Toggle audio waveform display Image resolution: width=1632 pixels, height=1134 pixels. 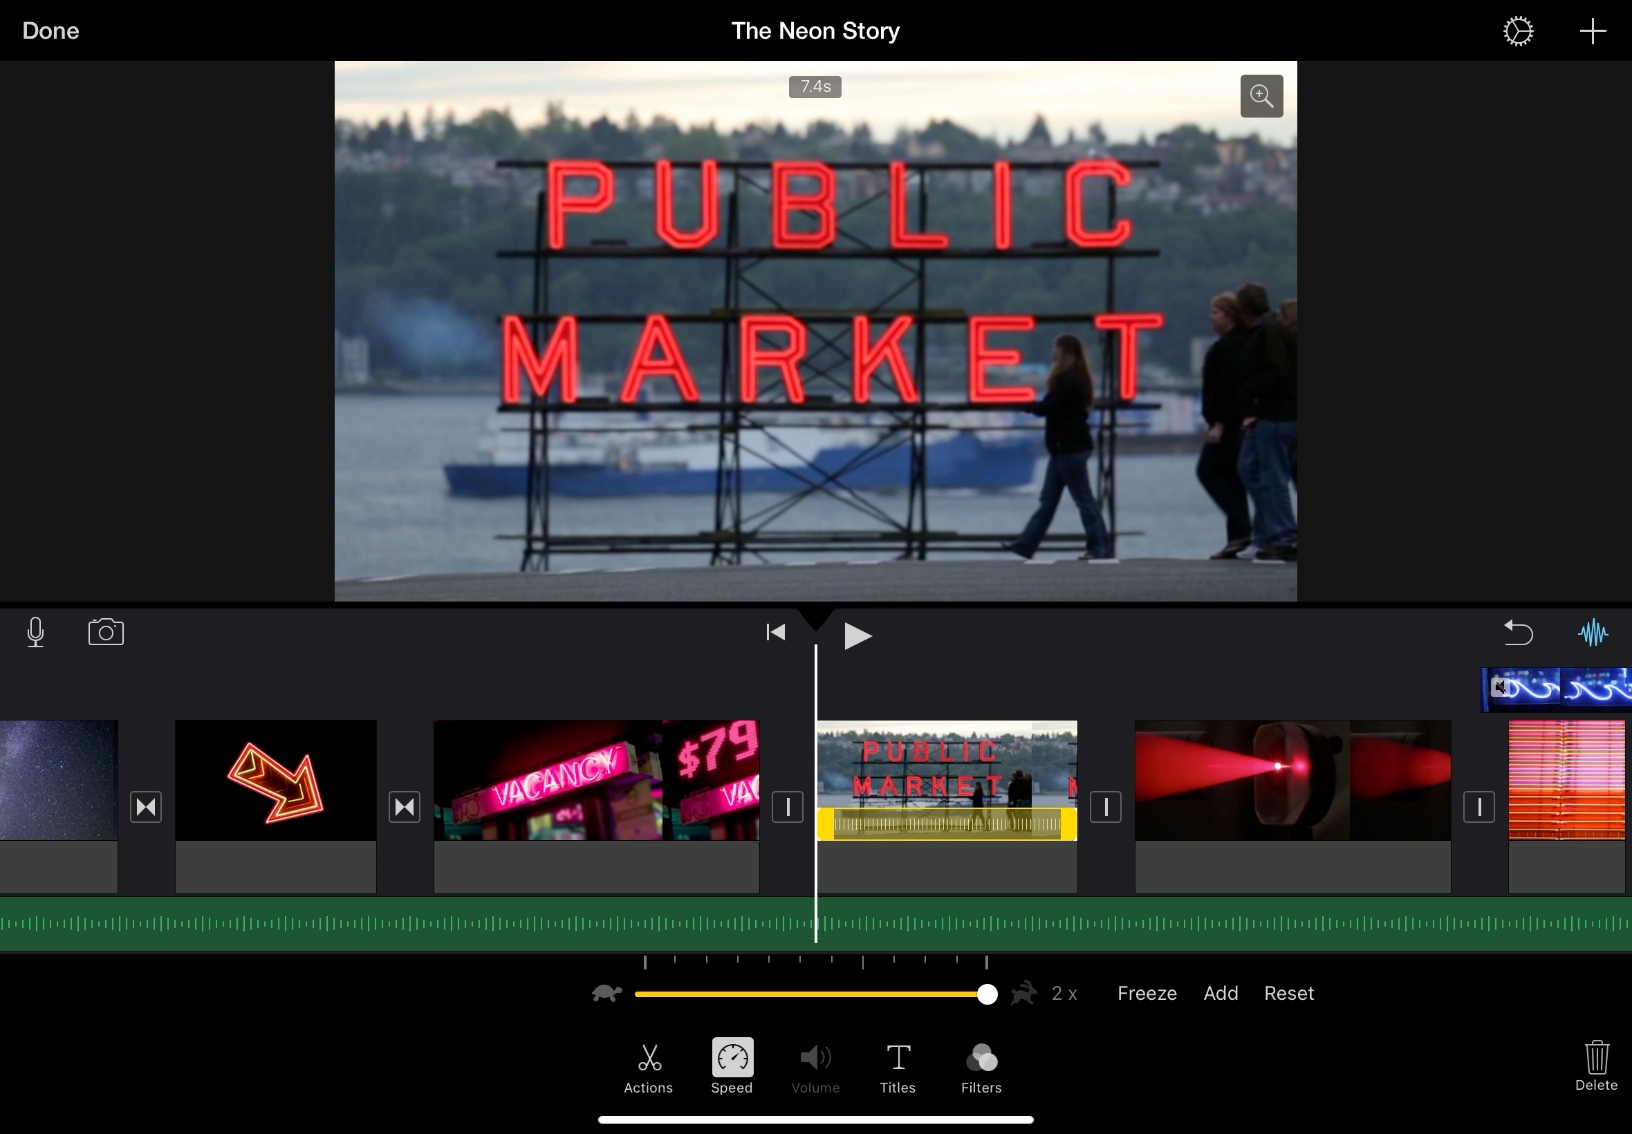pos(1592,632)
